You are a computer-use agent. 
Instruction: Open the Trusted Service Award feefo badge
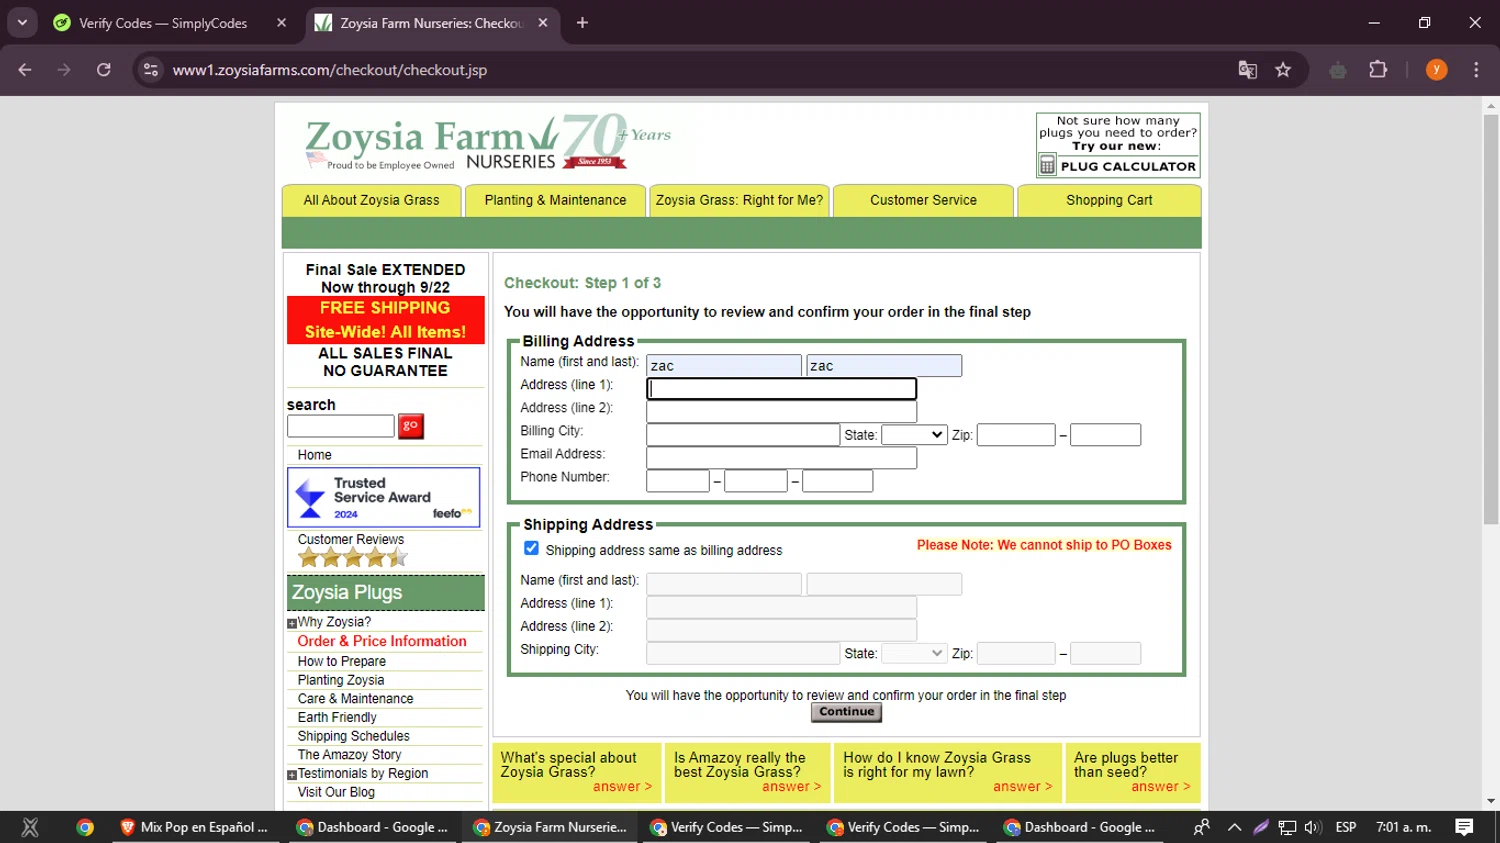[x=384, y=497]
